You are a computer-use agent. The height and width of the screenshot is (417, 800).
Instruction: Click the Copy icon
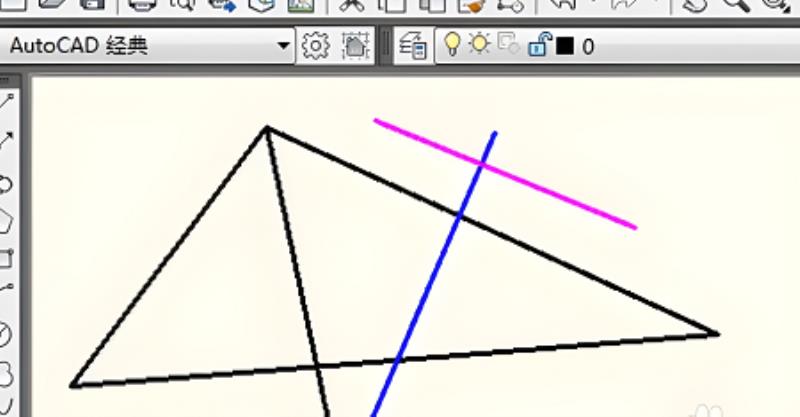[x=392, y=5]
